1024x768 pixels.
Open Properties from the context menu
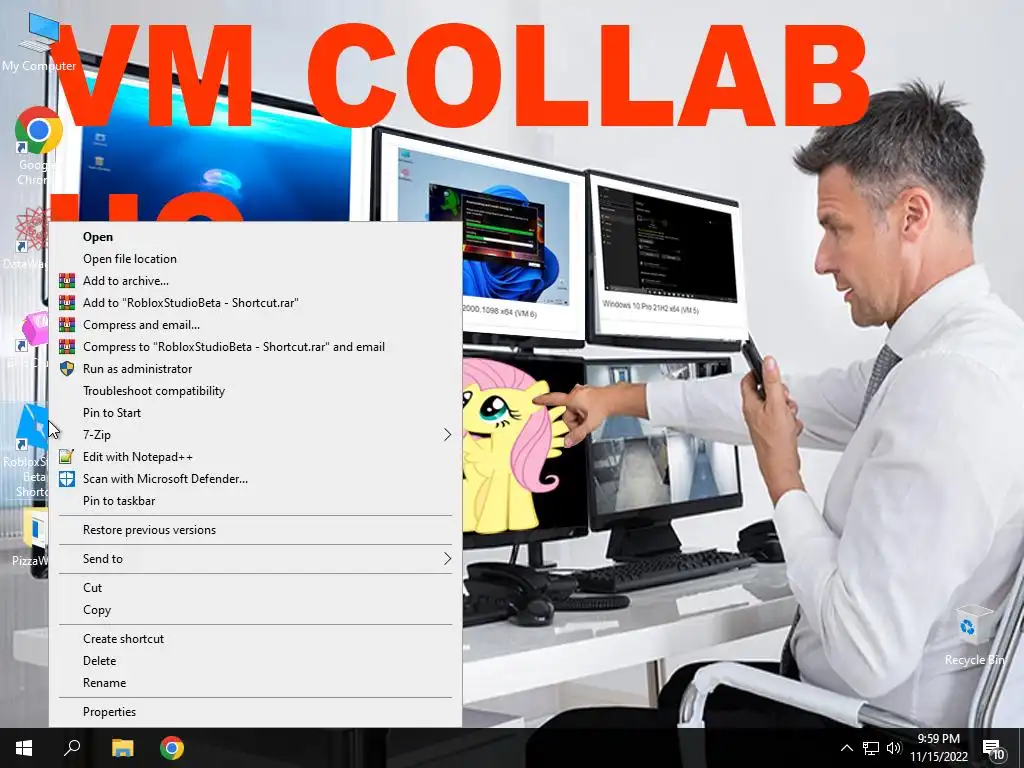(x=255, y=712)
